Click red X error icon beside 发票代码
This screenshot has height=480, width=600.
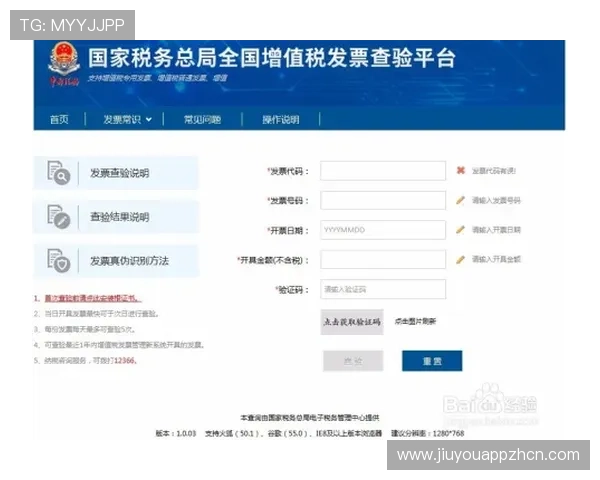(461, 170)
